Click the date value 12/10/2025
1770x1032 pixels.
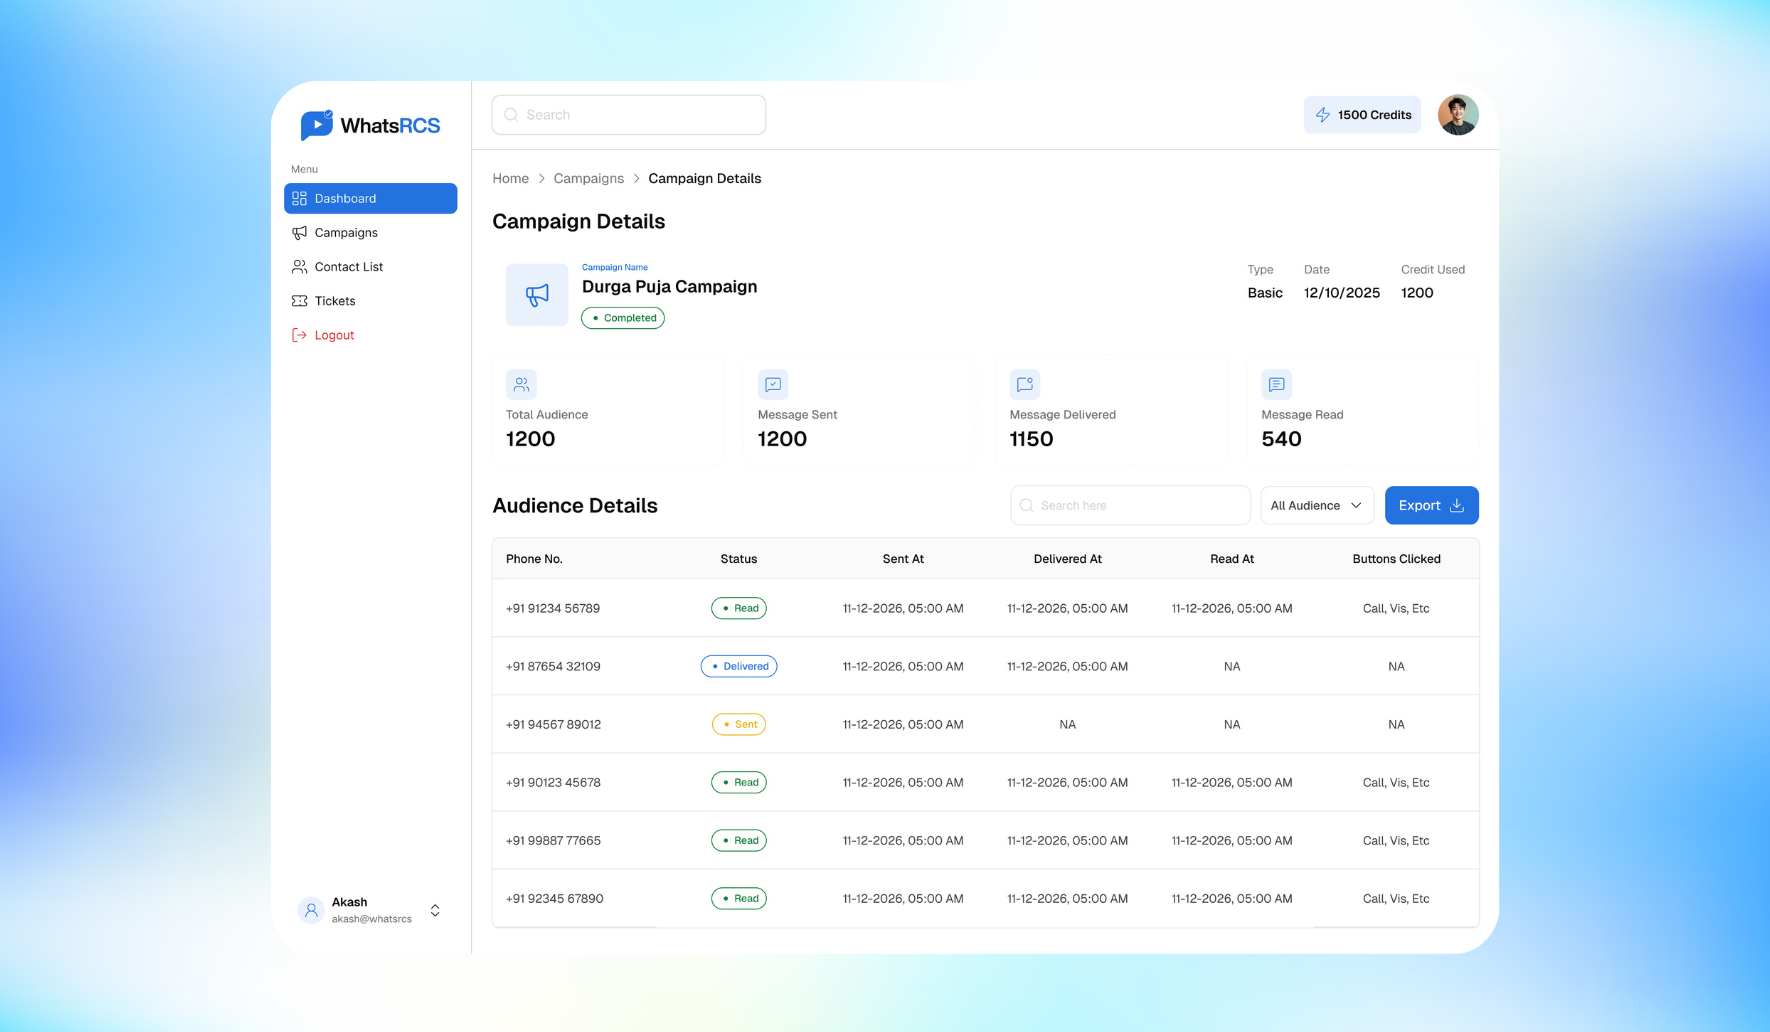[x=1342, y=293]
